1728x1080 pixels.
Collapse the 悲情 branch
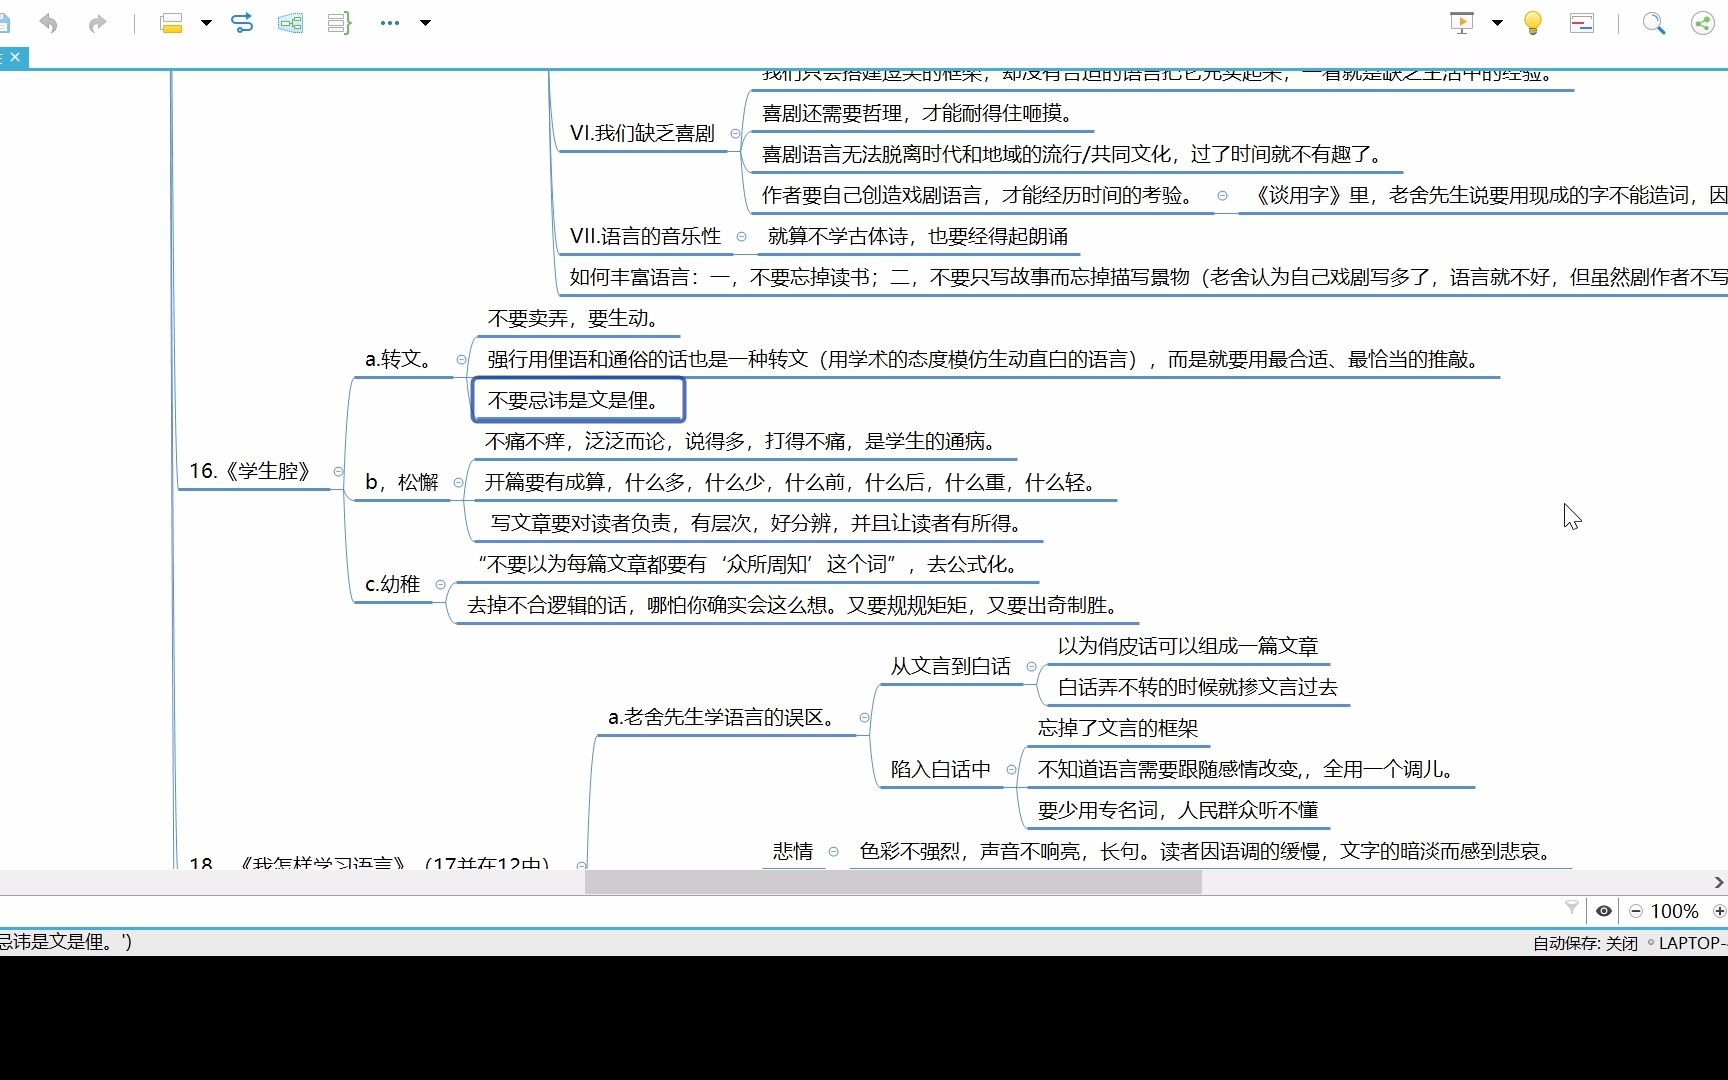coord(833,851)
